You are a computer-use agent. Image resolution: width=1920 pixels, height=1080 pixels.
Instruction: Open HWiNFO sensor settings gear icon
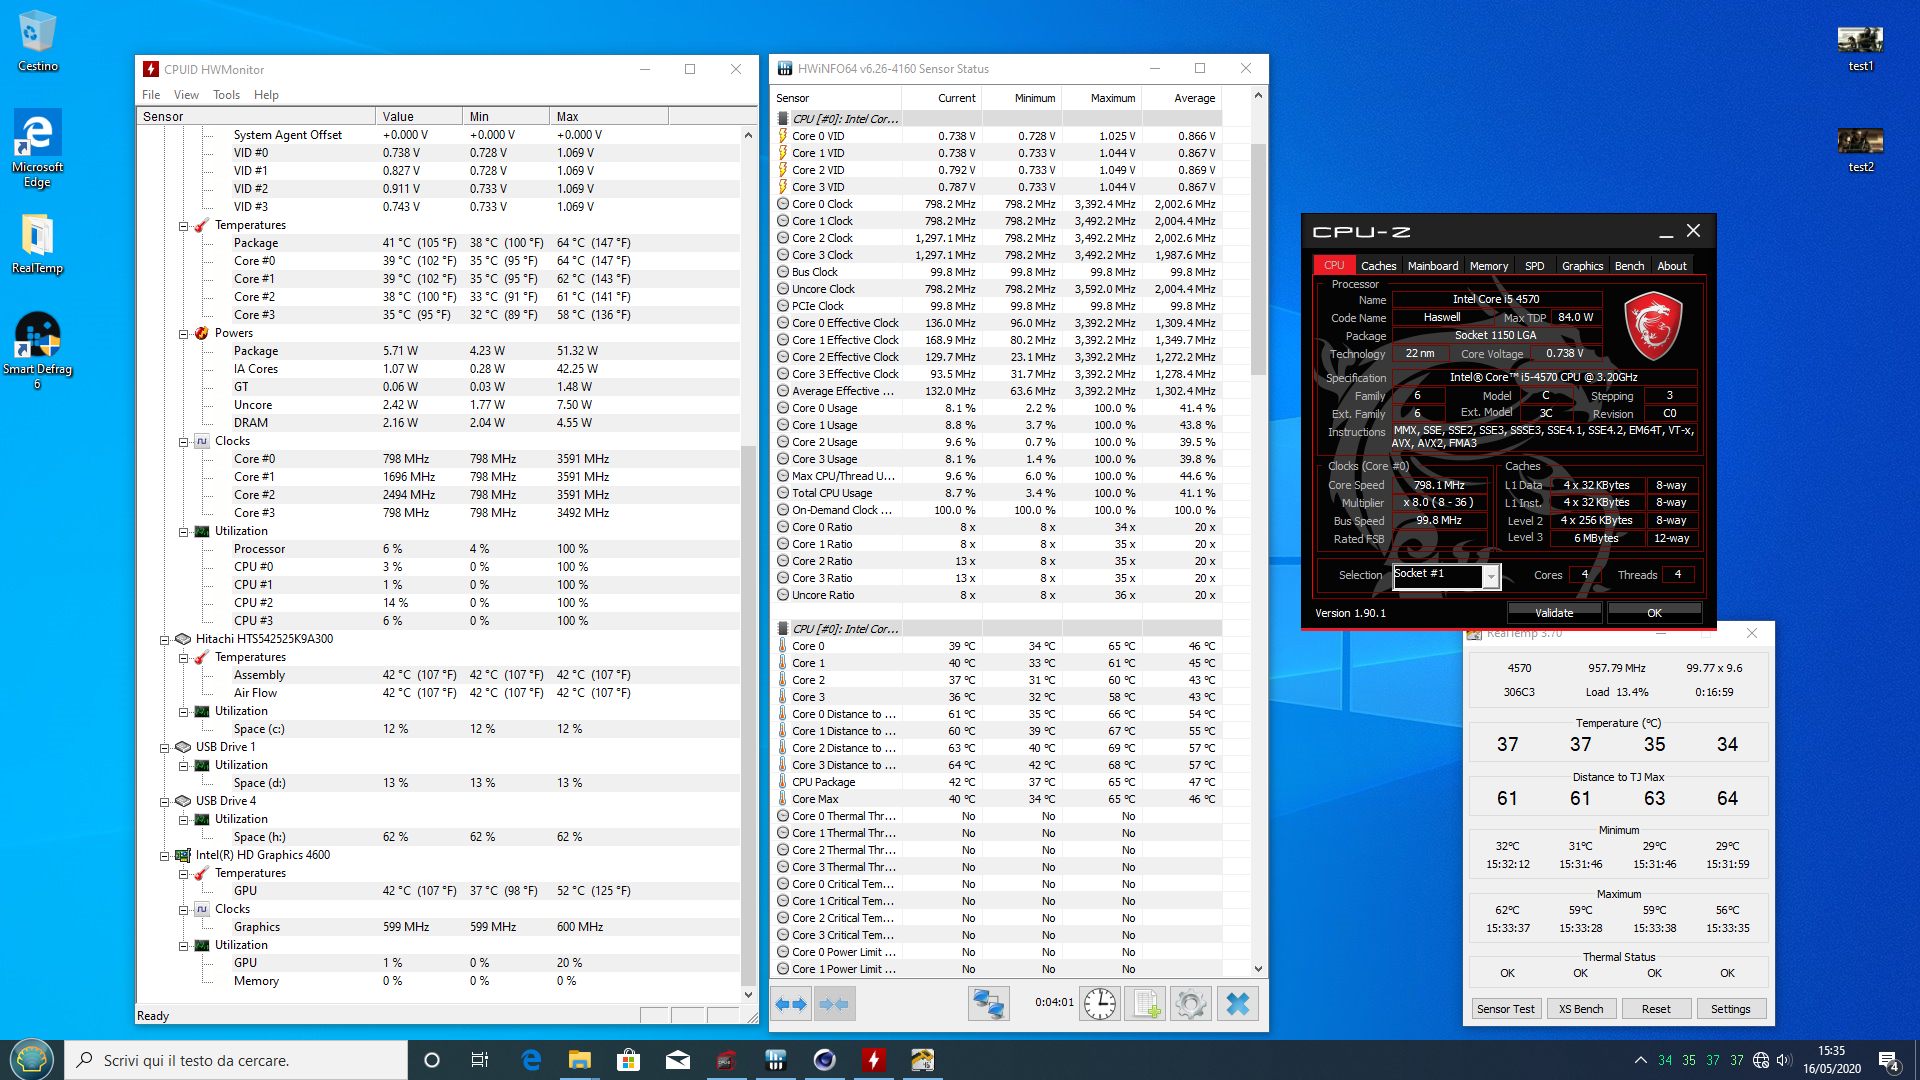[x=1191, y=1004]
